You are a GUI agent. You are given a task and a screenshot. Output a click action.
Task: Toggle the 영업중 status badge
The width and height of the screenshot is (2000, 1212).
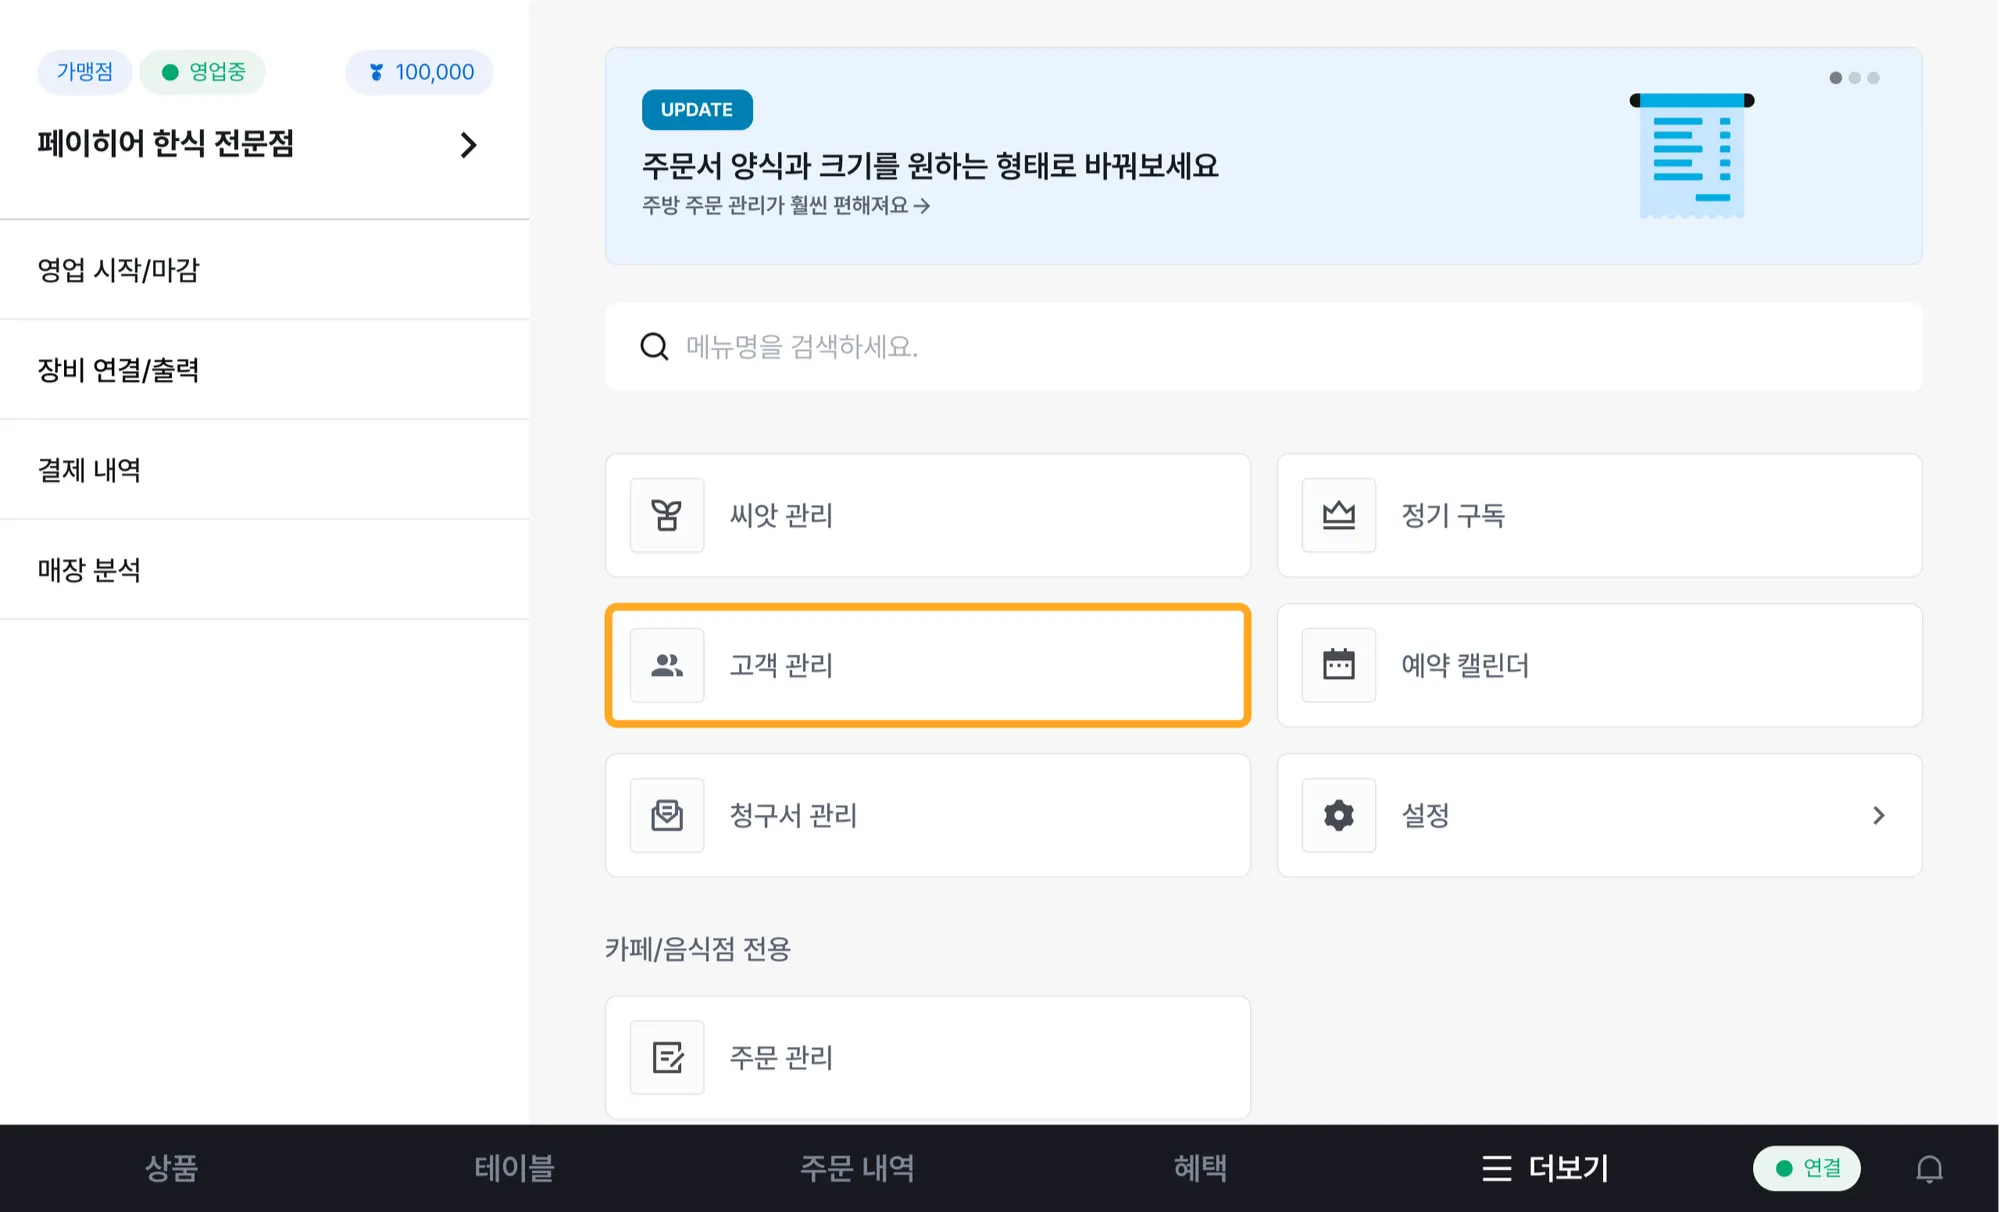click(x=203, y=72)
